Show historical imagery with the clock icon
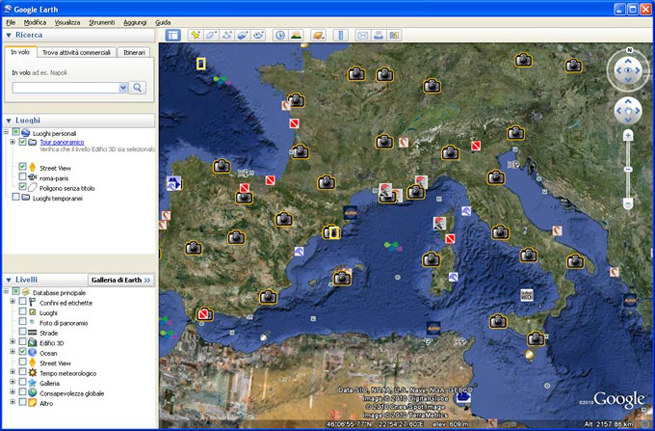 (x=280, y=35)
